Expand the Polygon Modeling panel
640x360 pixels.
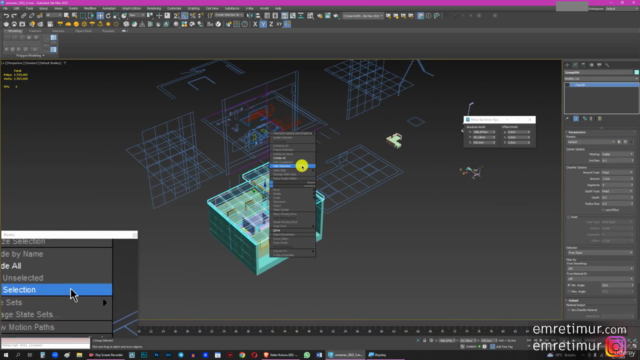click(30, 56)
